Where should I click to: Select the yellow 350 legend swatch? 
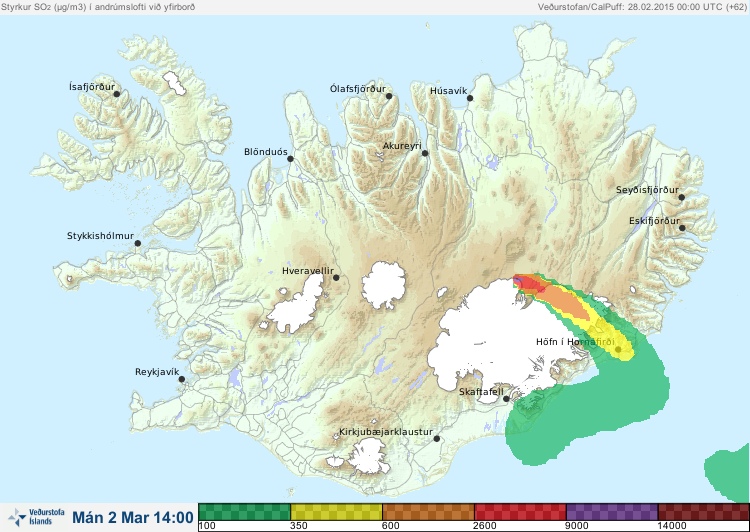tap(336, 512)
